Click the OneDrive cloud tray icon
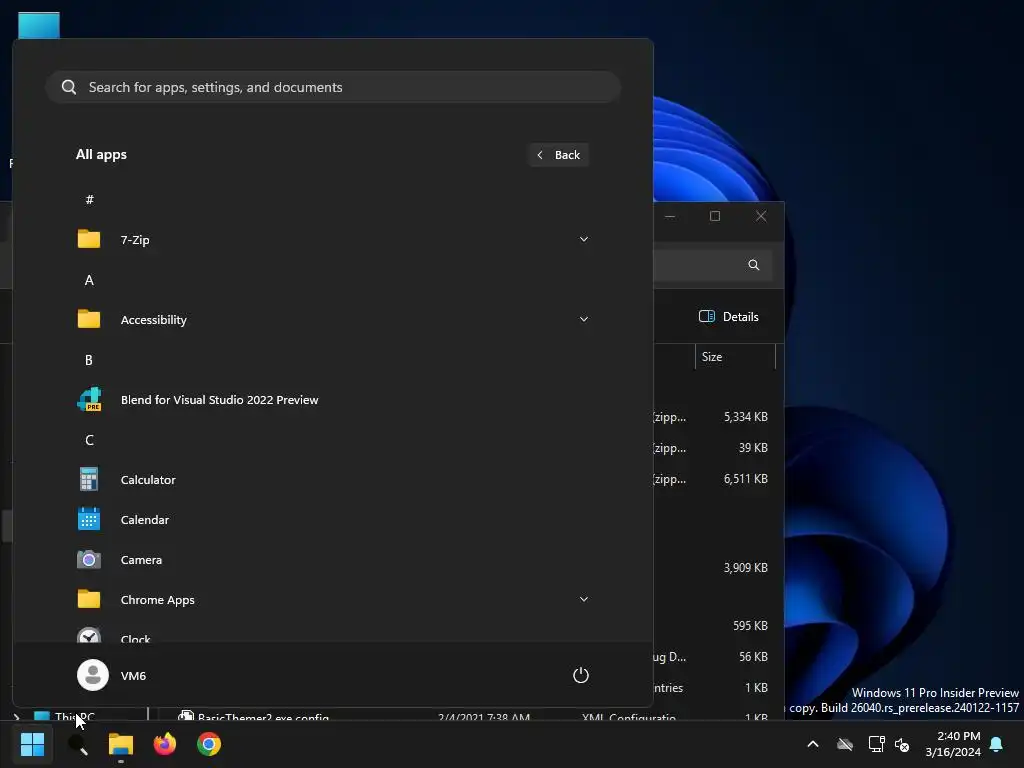 click(x=845, y=744)
